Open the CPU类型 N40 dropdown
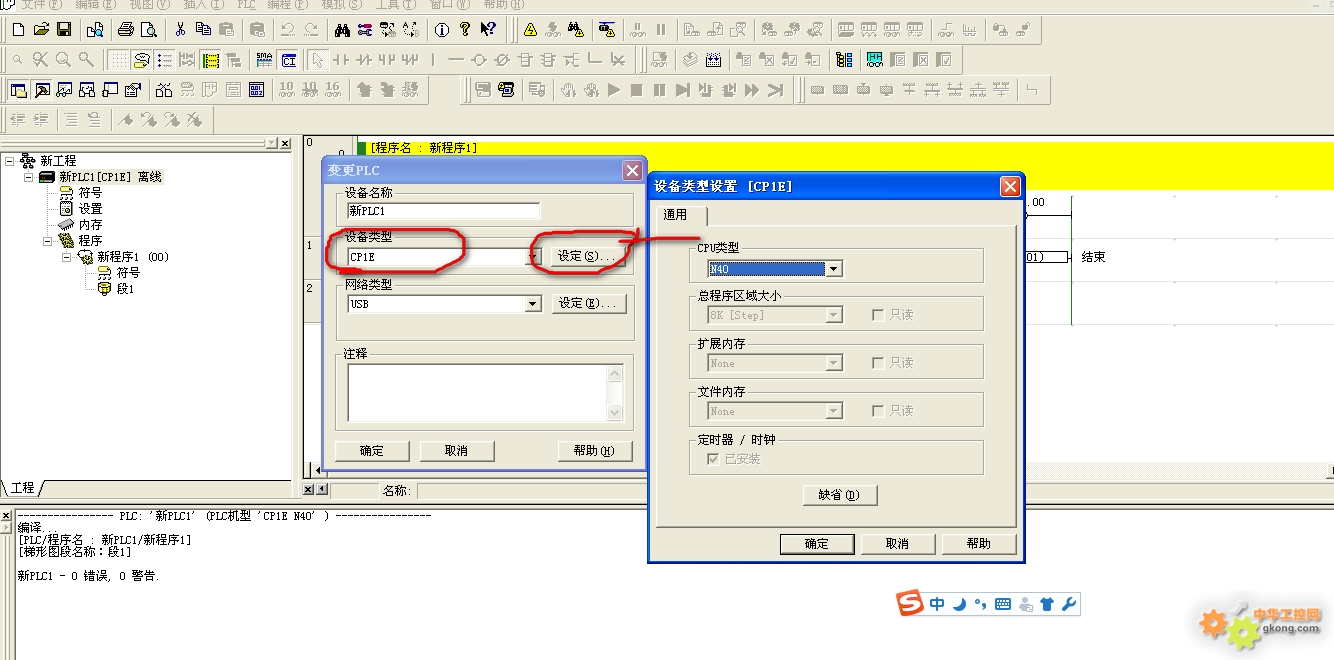The width and height of the screenshot is (1334, 660). coord(834,269)
